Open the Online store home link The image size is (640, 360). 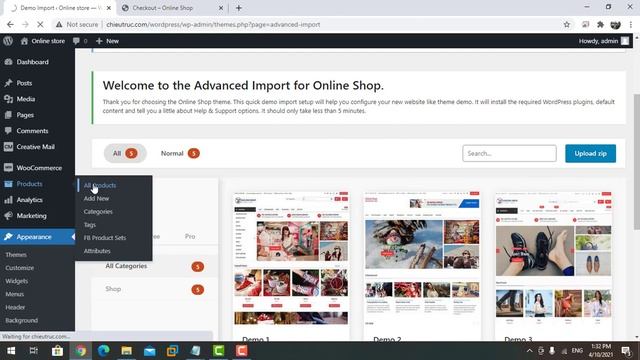(x=43, y=41)
